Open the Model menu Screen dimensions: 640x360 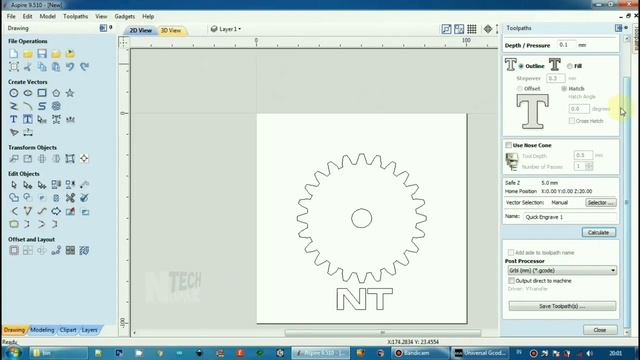[47, 16]
